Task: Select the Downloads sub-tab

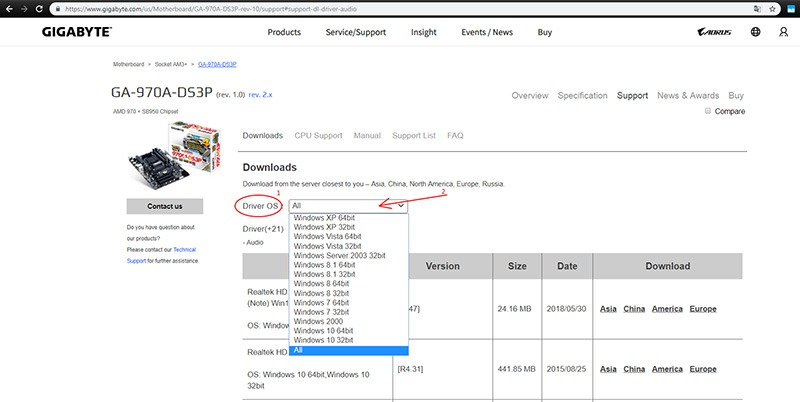Action: tap(262, 136)
